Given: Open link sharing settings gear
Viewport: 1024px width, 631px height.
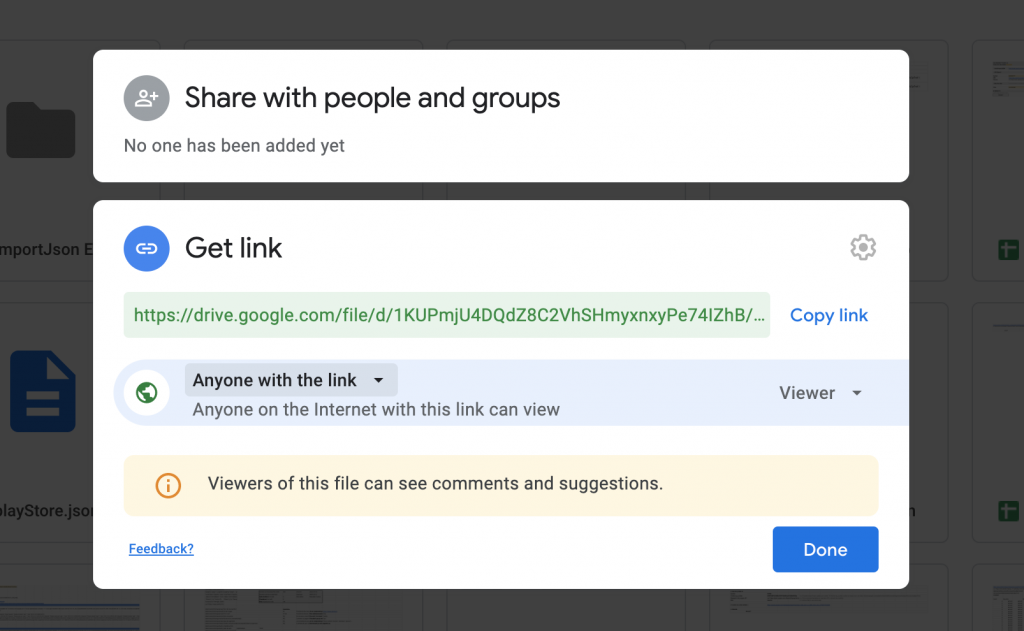Looking at the screenshot, I should coord(862,247).
